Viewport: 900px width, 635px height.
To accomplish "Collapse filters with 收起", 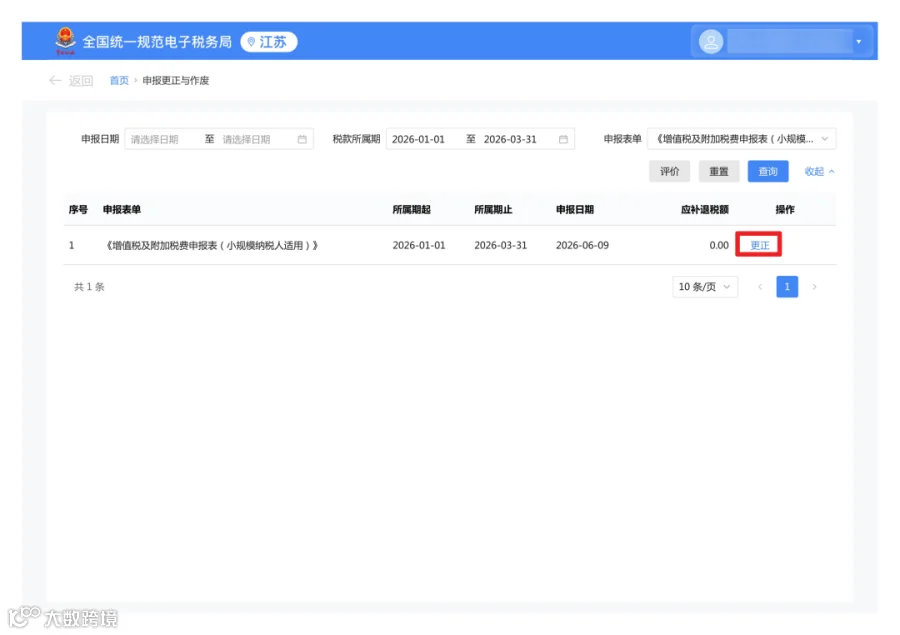I will tap(819, 172).
